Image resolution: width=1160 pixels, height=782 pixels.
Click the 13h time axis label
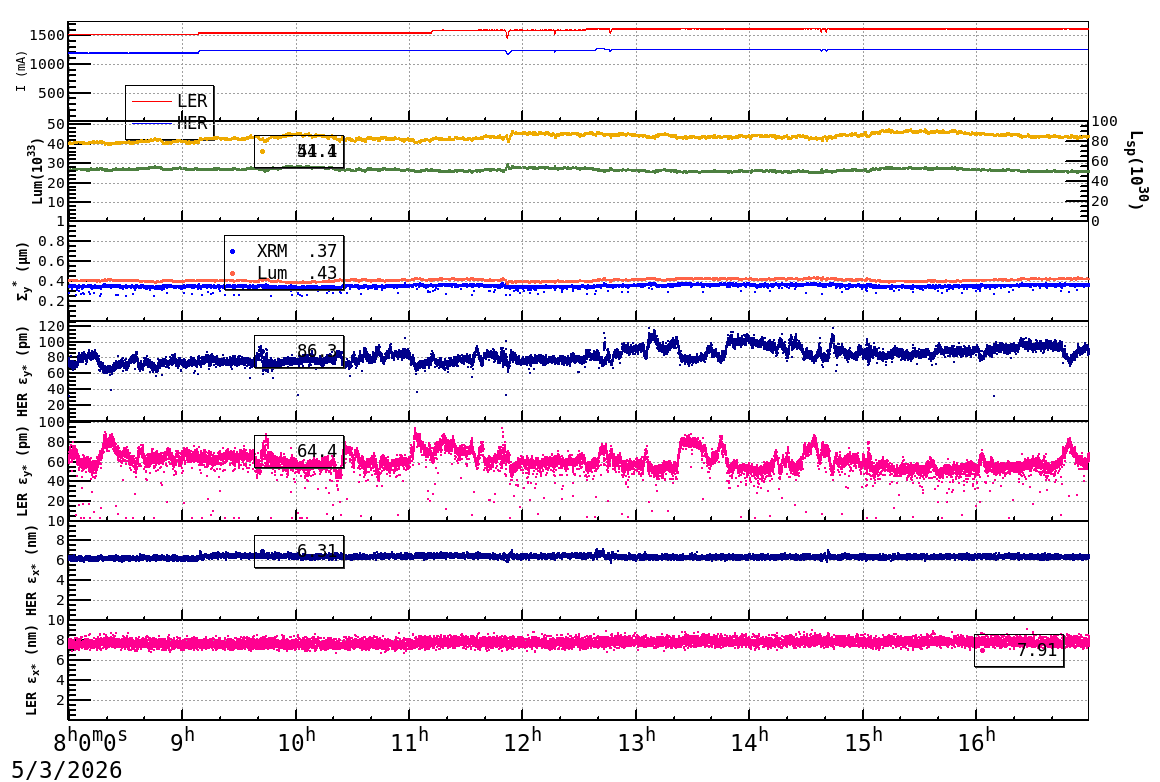[x=635, y=740]
